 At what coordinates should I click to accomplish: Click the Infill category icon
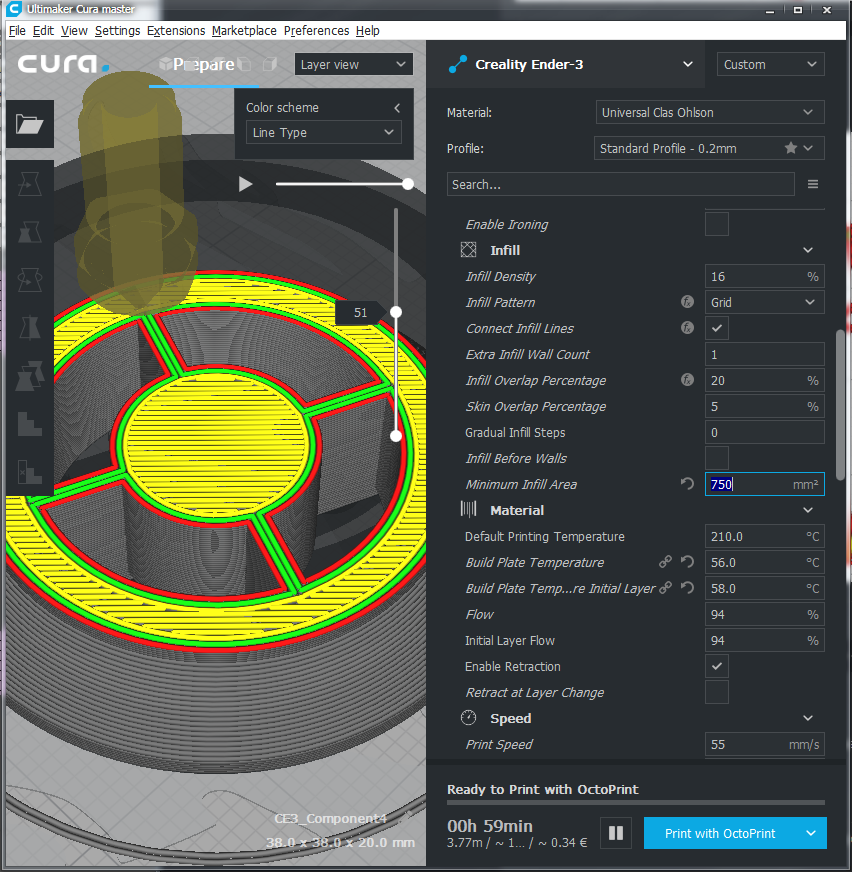click(x=468, y=250)
